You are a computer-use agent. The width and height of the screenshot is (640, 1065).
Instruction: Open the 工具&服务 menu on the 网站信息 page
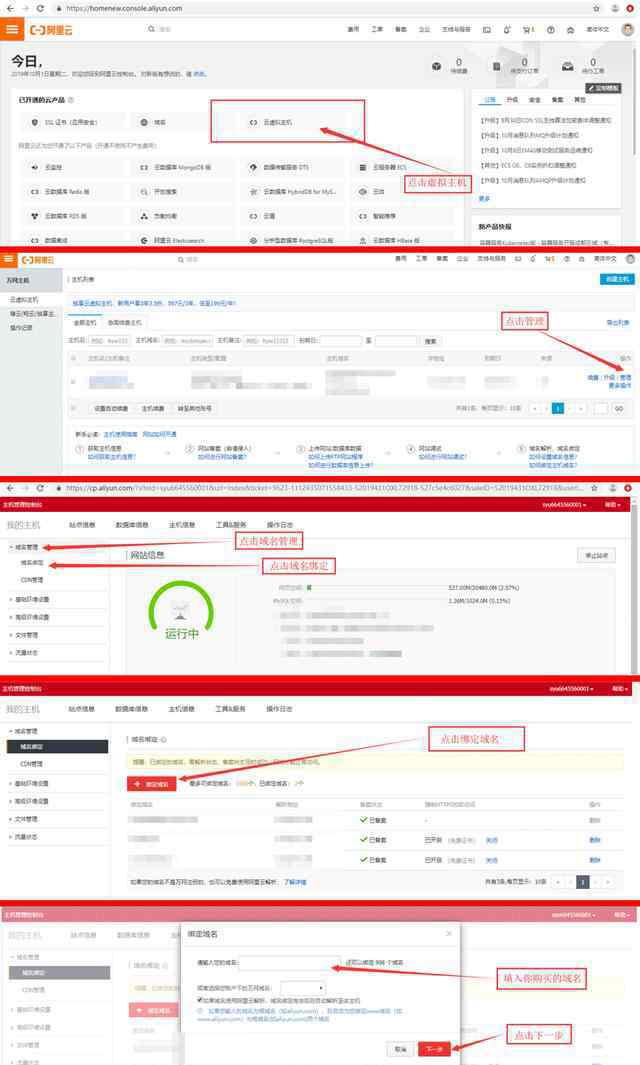coord(231,525)
